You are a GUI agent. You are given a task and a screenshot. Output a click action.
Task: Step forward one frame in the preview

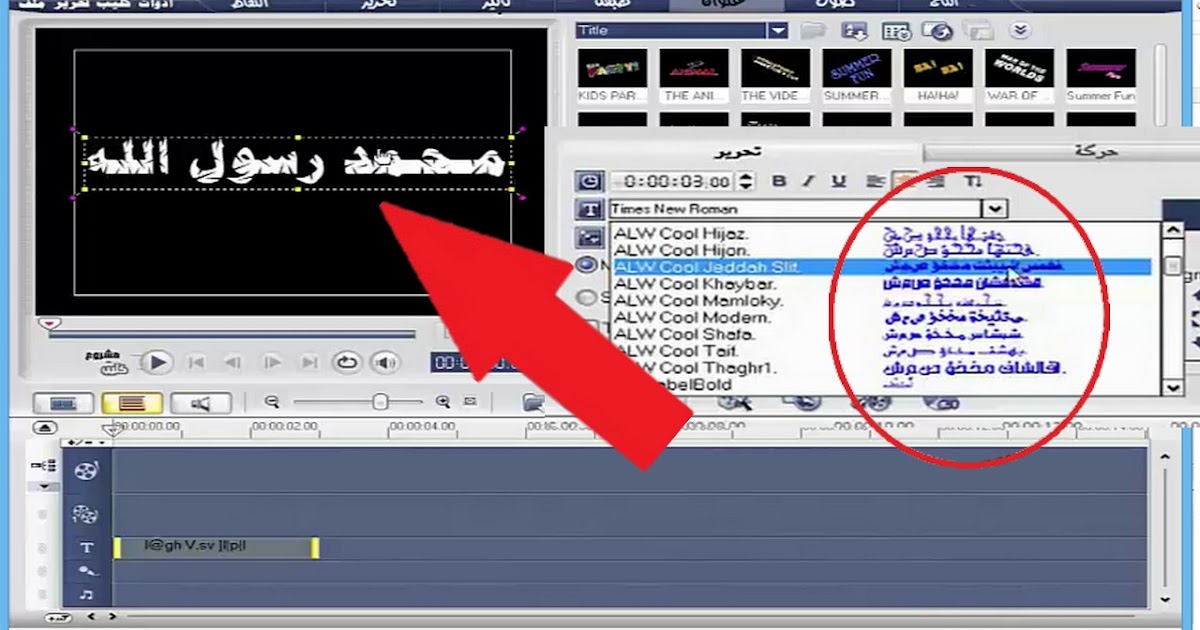[271, 362]
